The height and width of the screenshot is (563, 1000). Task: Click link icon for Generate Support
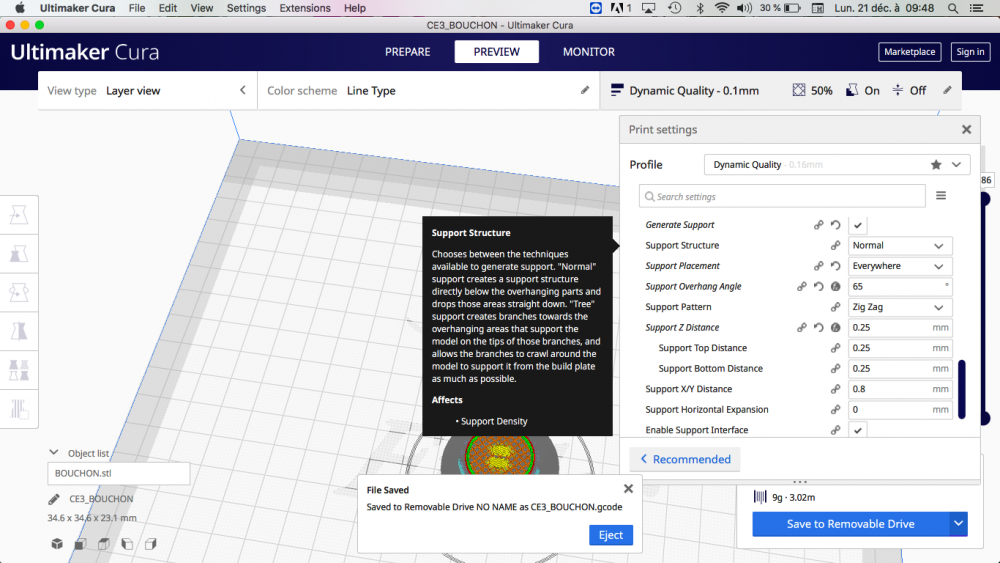818,225
